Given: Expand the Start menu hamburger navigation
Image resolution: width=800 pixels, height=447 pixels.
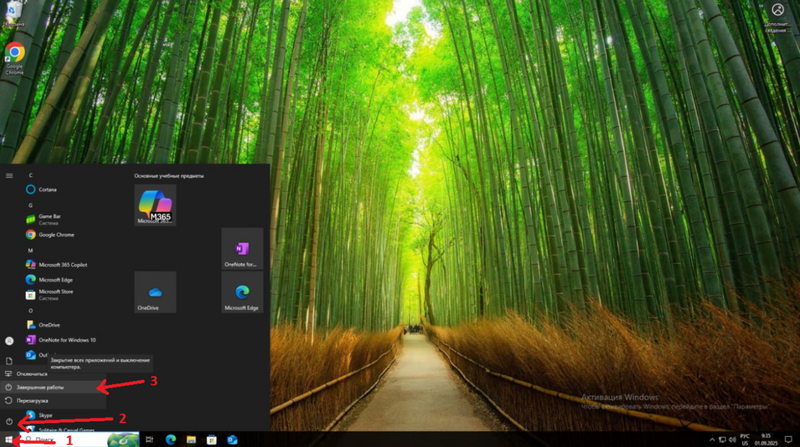Looking at the screenshot, I should coord(9,175).
